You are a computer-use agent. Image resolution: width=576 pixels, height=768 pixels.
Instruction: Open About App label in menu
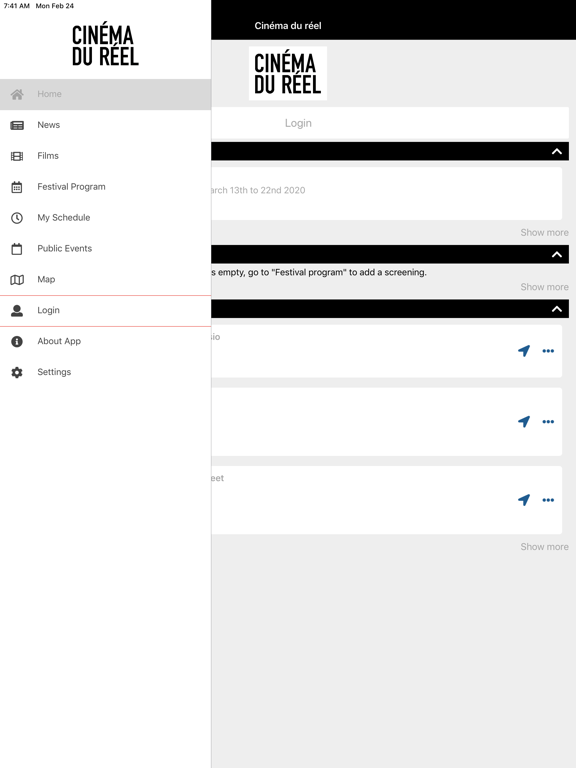tap(59, 341)
